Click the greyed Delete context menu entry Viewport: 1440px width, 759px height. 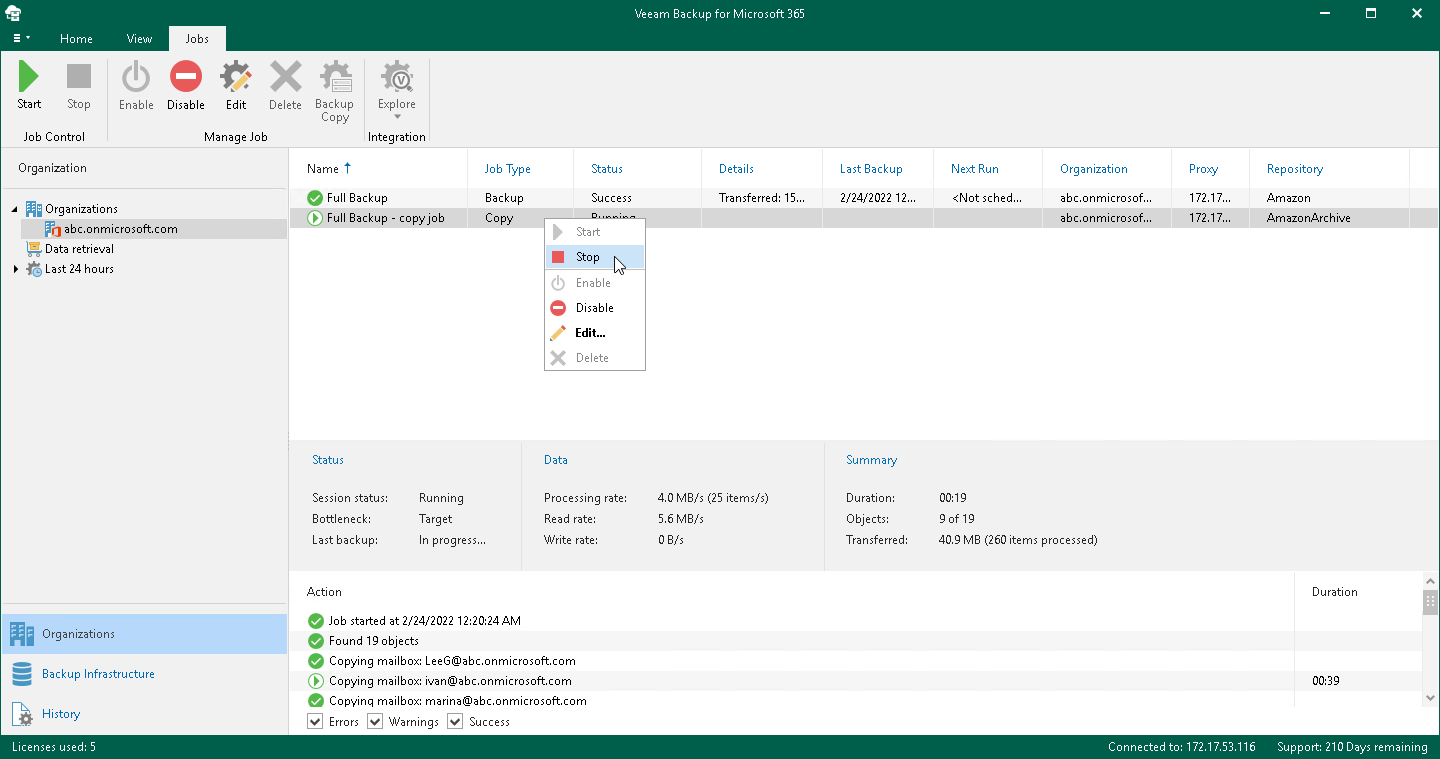click(x=595, y=358)
